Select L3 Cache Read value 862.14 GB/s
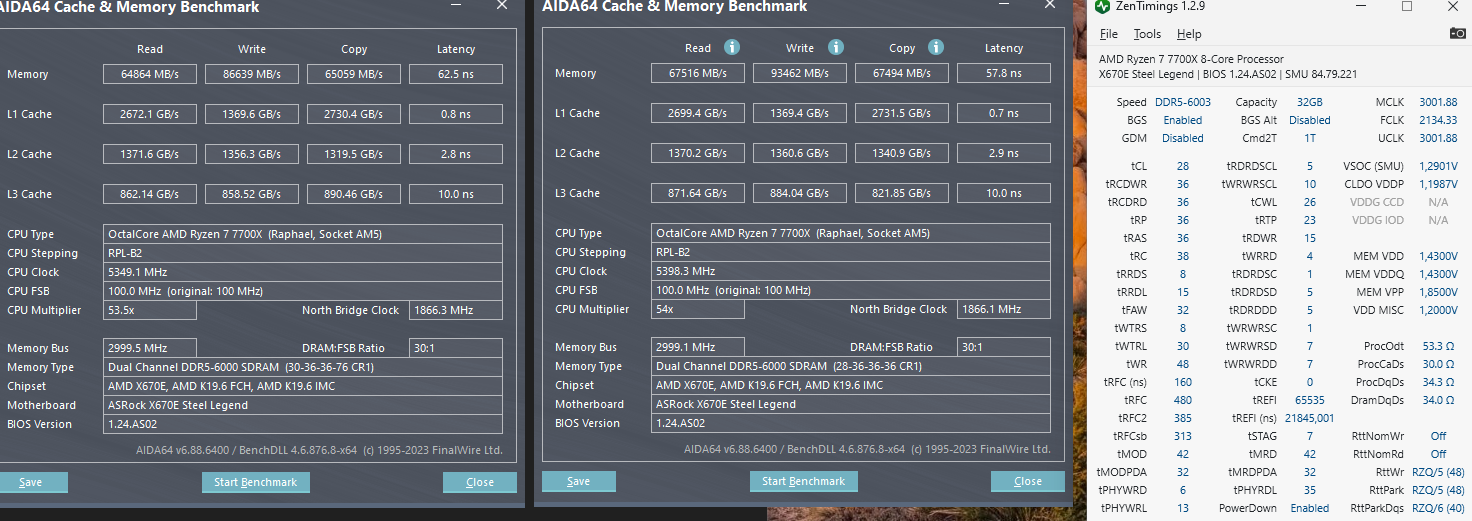 pyautogui.click(x=150, y=194)
